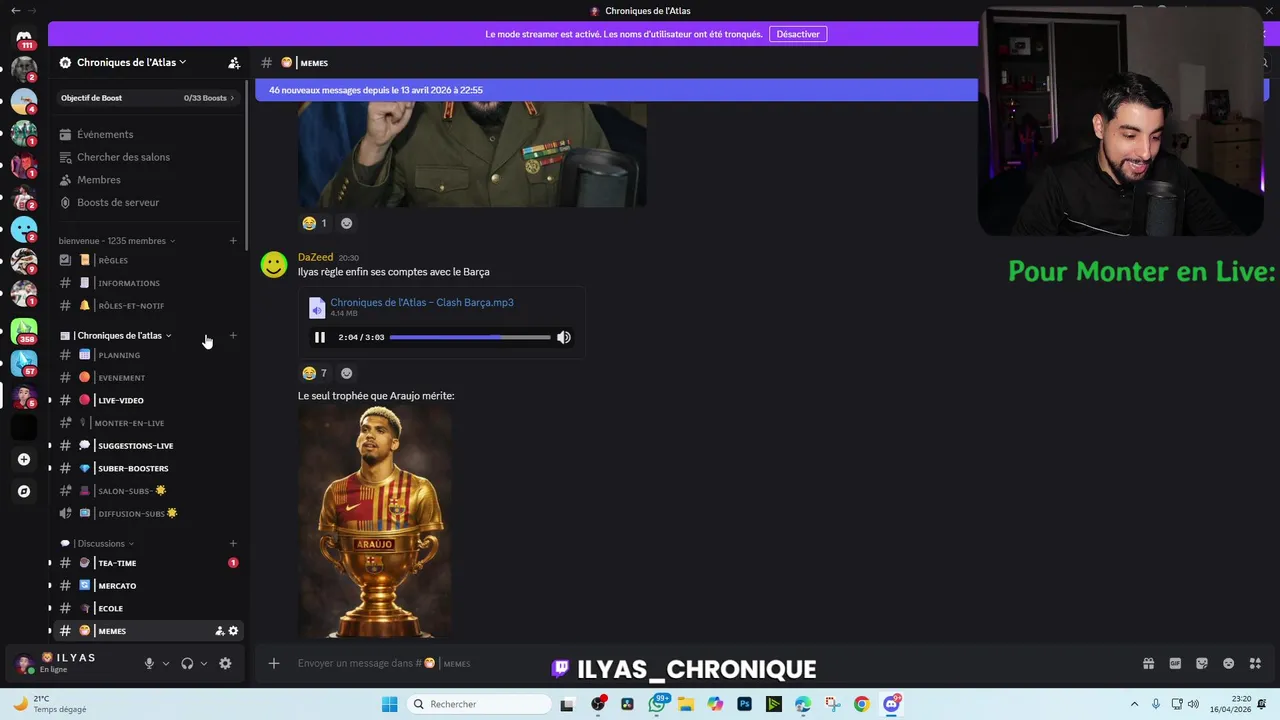Mute the audio player volume
The image size is (1280, 720).
pyautogui.click(x=564, y=337)
